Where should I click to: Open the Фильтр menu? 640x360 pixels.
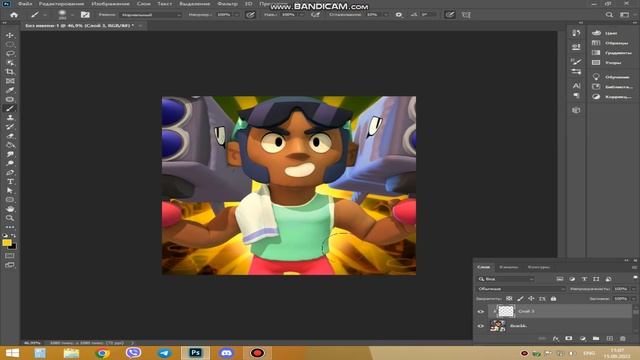[228, 4]
